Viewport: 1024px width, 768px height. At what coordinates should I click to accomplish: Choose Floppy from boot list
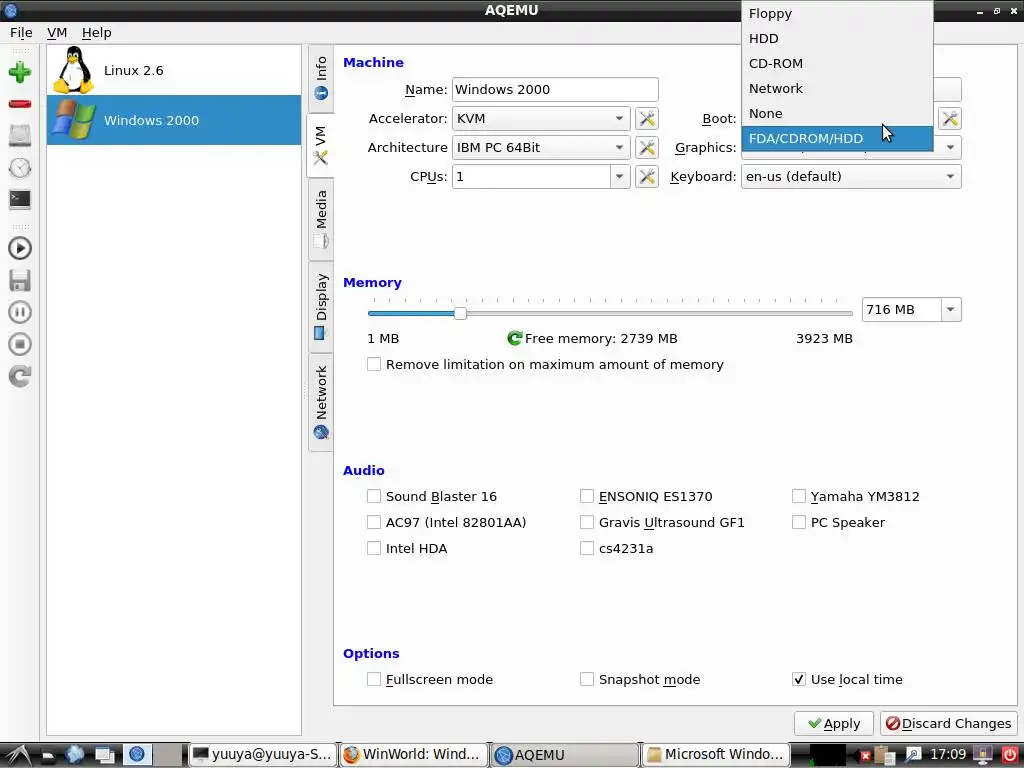tap(837, 14)
